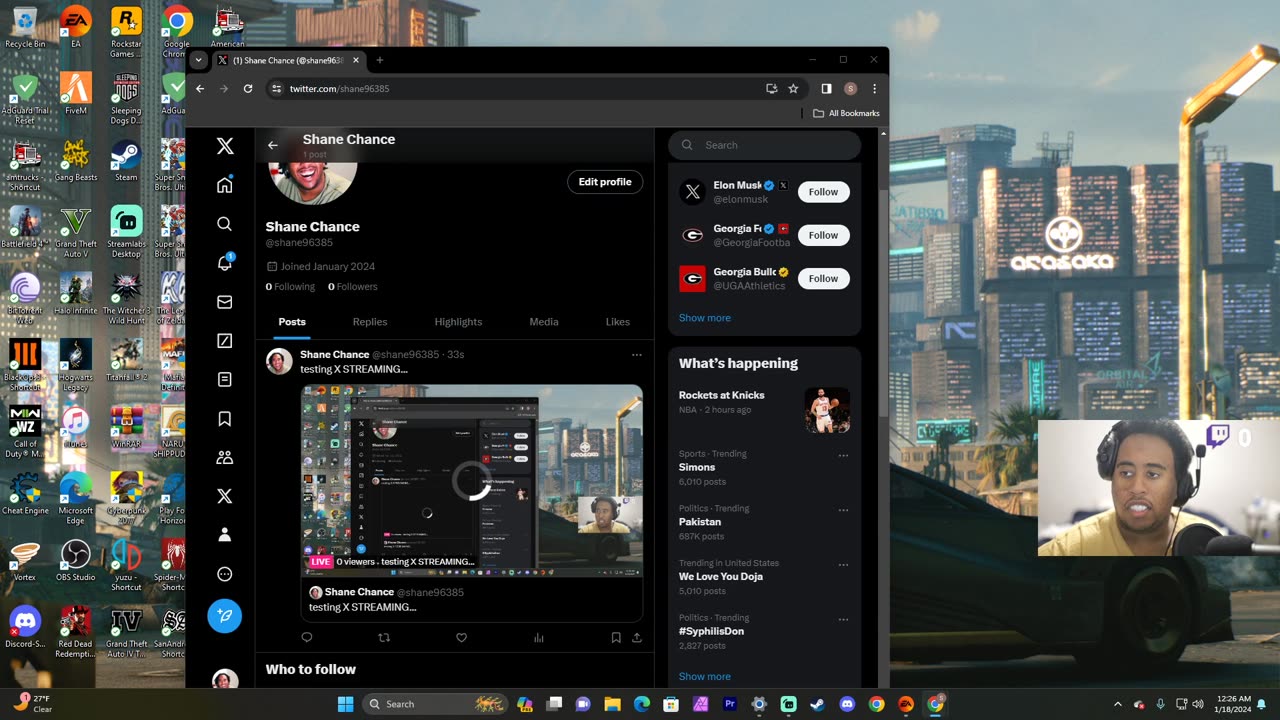View analytics of the streaming post
The height and width of the screenshot is (720, 1280).
pos(539,637)
